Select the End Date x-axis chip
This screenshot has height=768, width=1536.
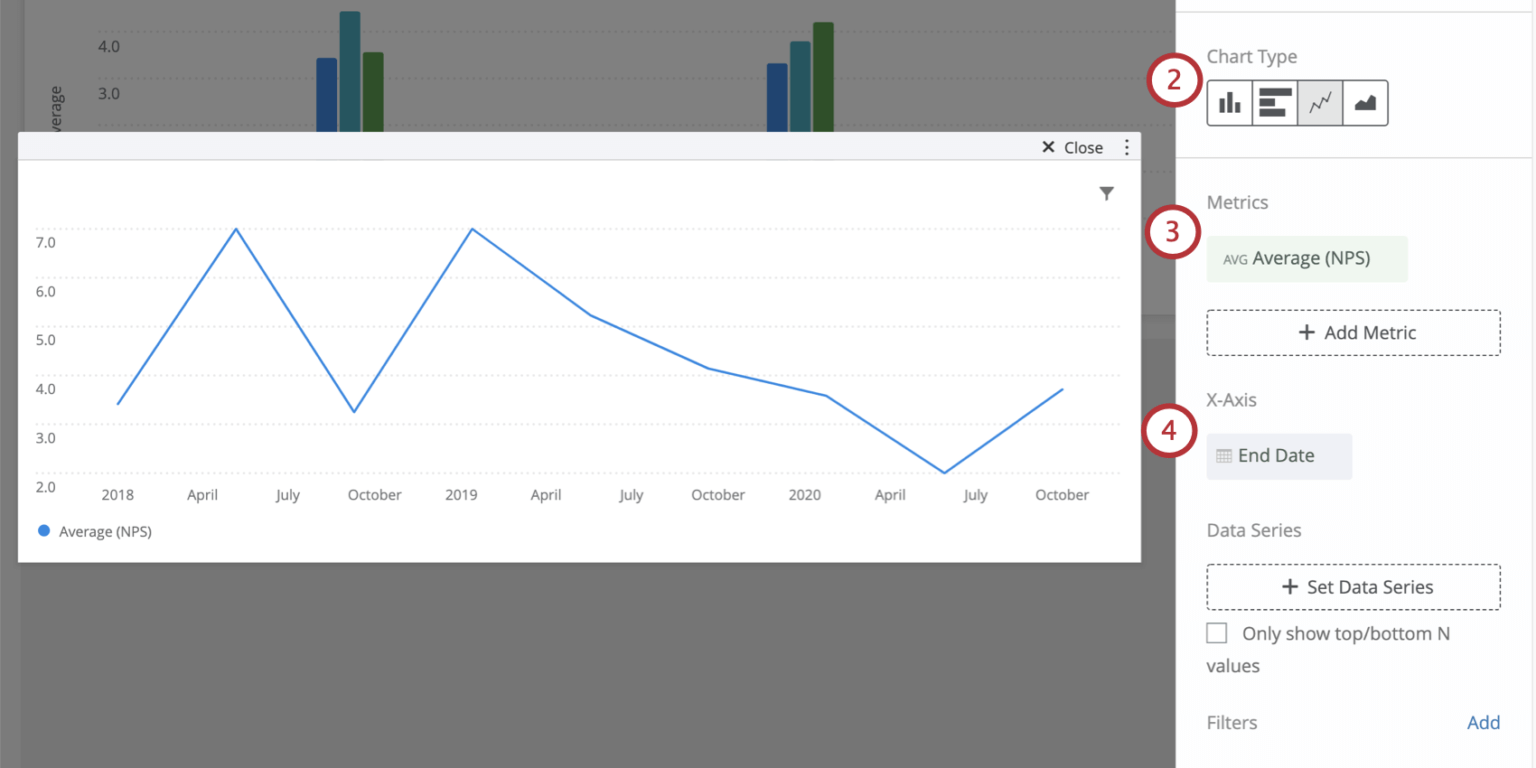point(1279,455)
